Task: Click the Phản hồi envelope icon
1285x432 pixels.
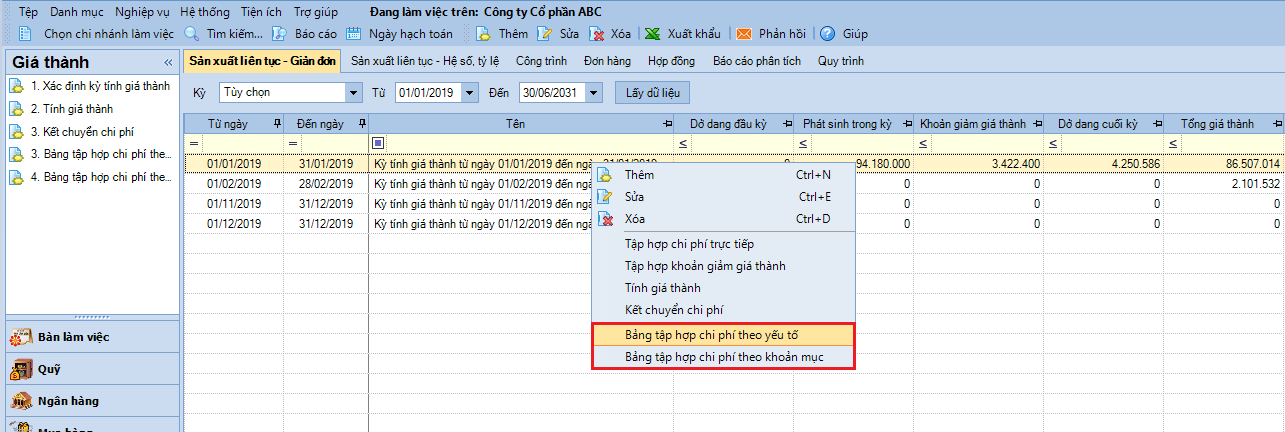Action: (744, 33)
